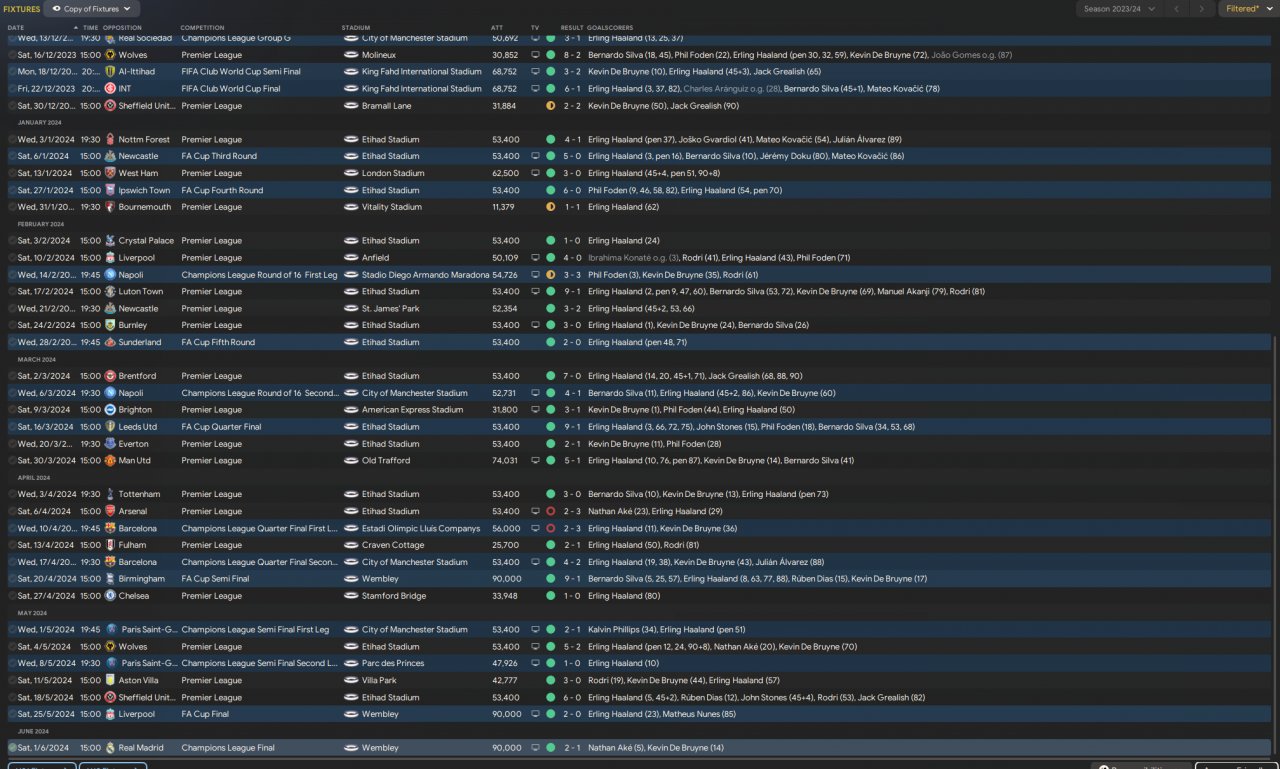Click the Arsenal club badge

tap(110, 511)
